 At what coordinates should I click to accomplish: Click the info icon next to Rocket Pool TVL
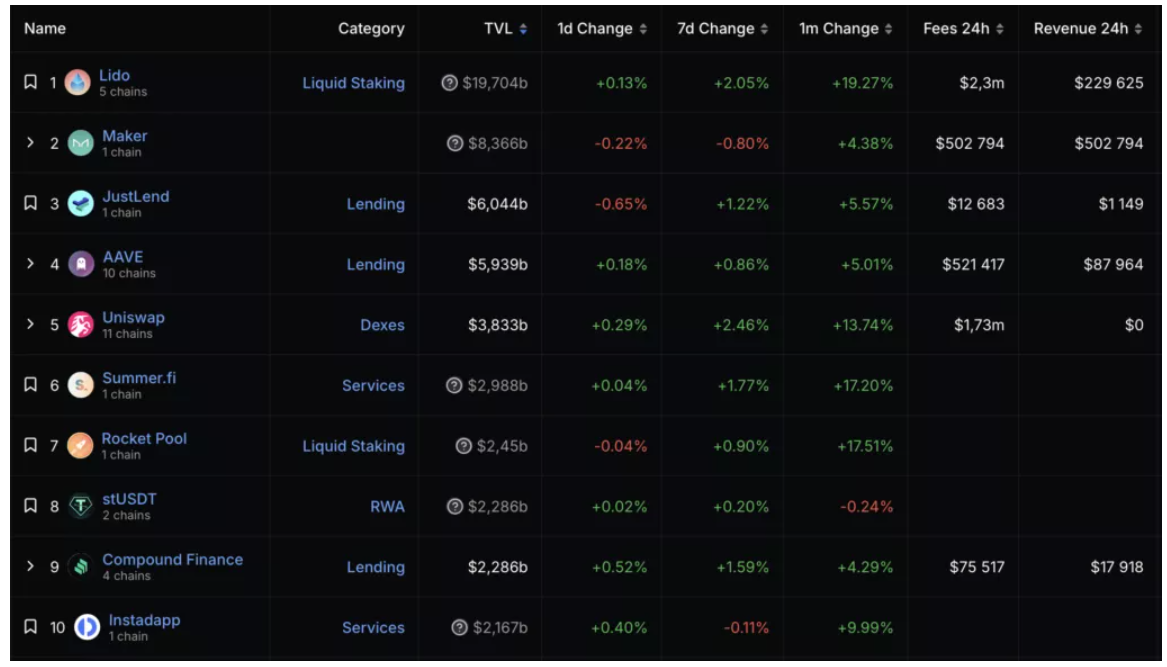[463, 446]
